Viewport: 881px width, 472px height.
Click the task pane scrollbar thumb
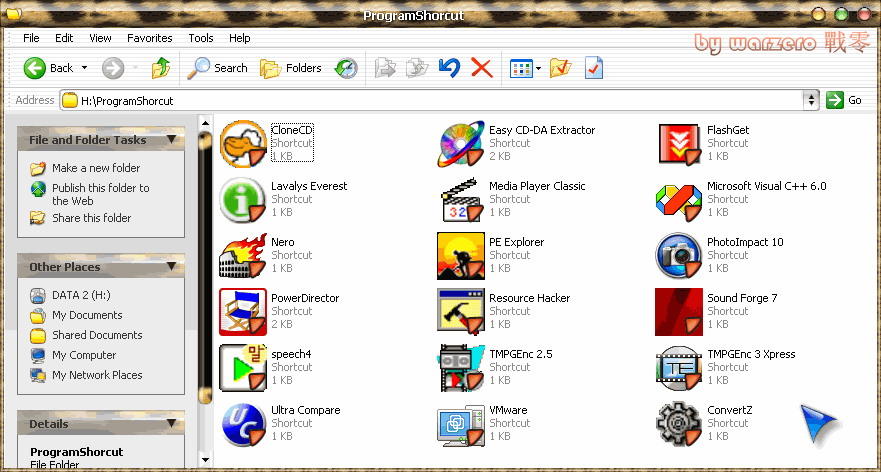[x=205, y=268]
